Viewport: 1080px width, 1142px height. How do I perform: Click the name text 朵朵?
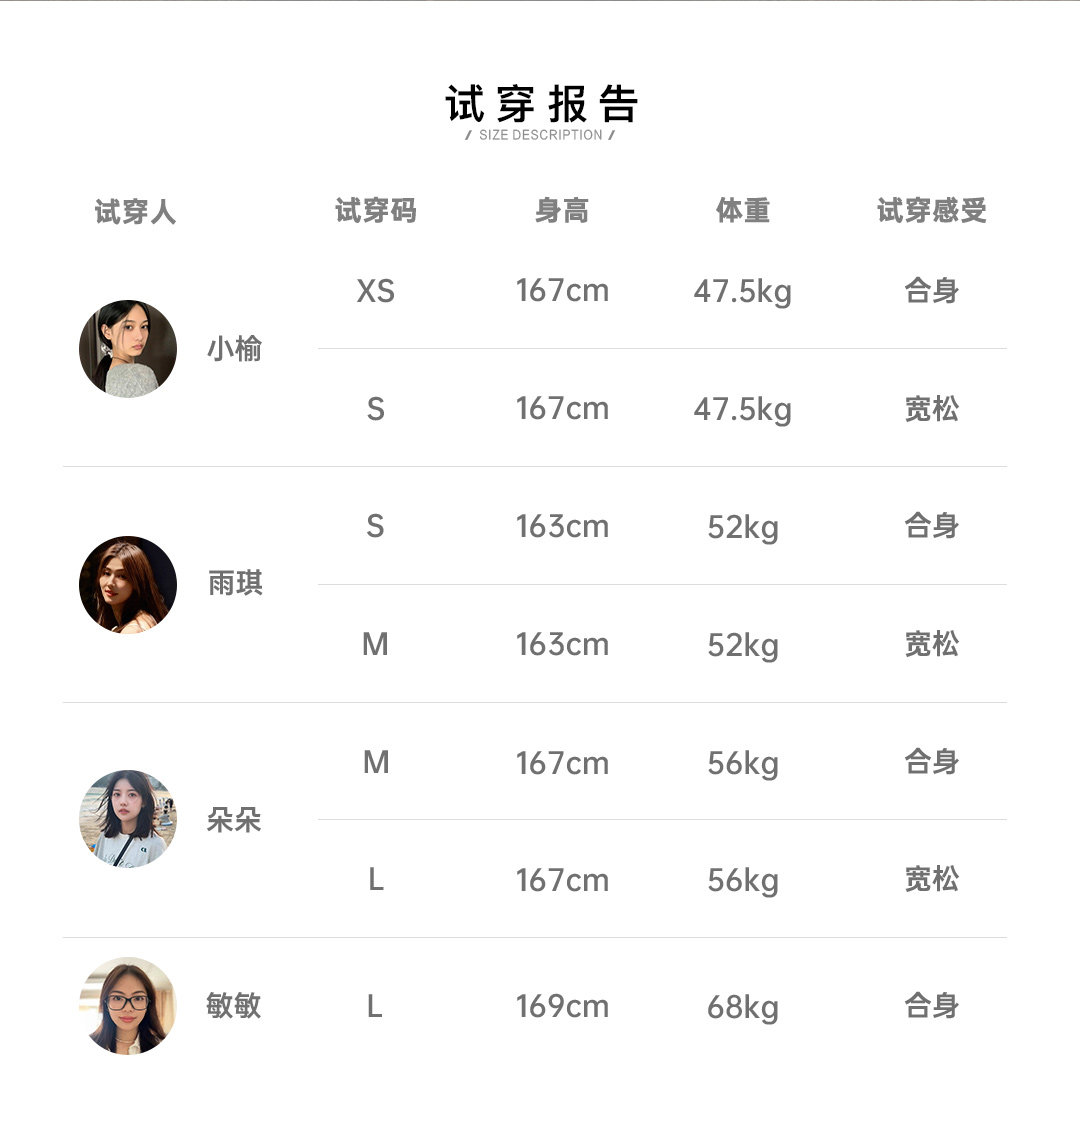(x=234, y=820)
